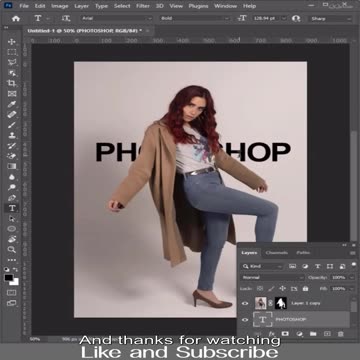Toggle lock all padlock icon
This screenshot has width=360, height=360.
305,289
